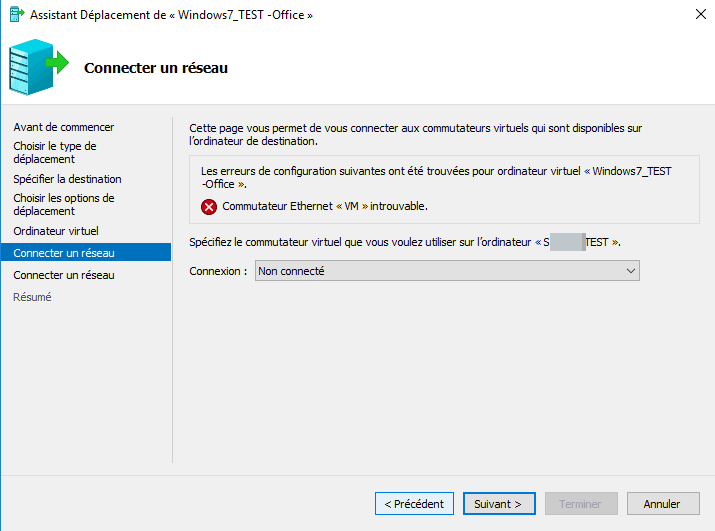Click the < Précédent button

[x=414, y=504]
